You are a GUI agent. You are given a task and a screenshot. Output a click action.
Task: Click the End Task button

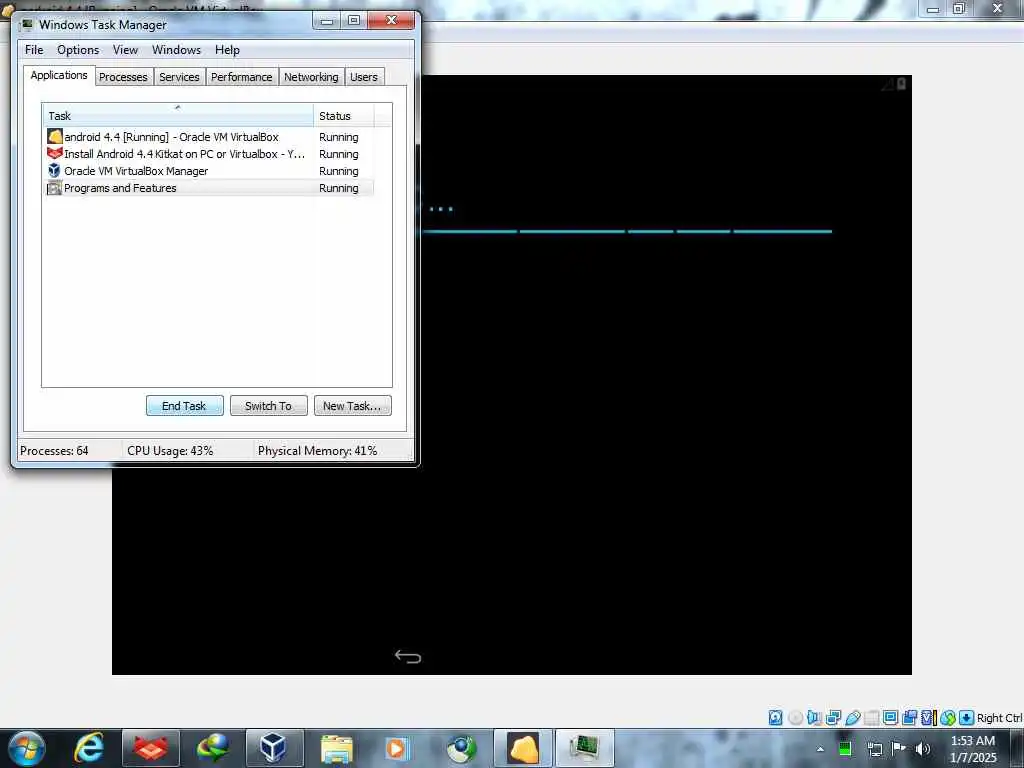(x=184, y=406)
